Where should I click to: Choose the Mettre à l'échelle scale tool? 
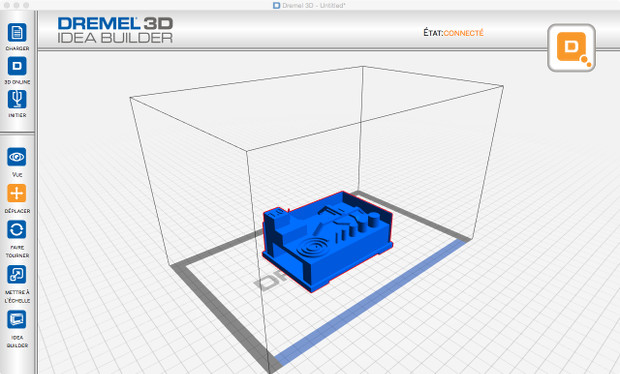pyautogui.click(x=17, y=274)
